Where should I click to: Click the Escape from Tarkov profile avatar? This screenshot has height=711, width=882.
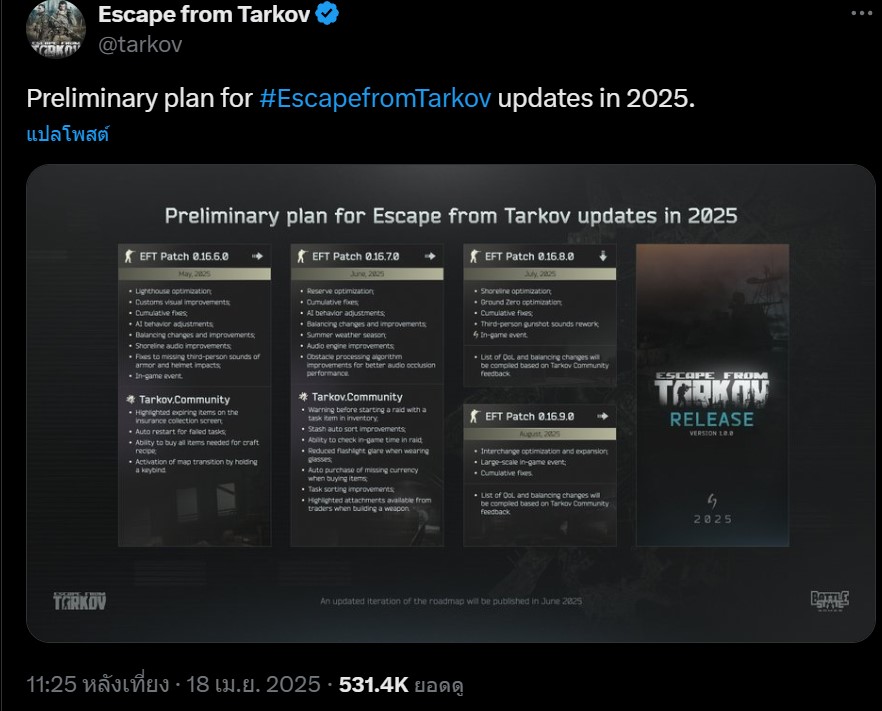(56, 29)
